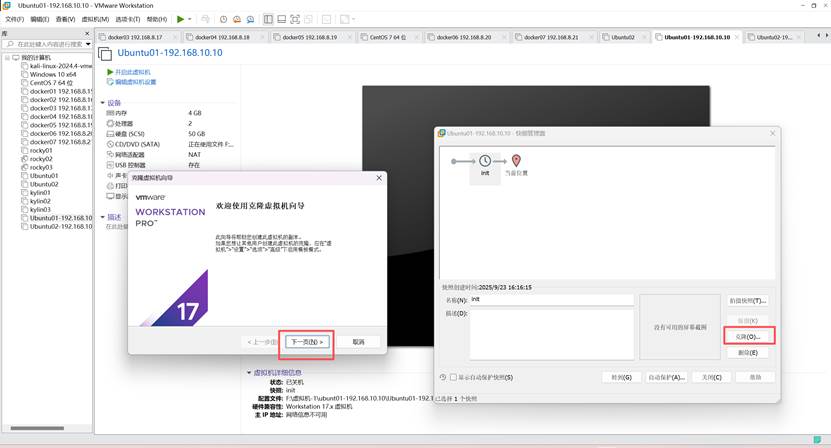This screenshot has width=831, height=448.
Task: Collapse the 虚拟机详细信息 section
Action: (x=249, y=373)
